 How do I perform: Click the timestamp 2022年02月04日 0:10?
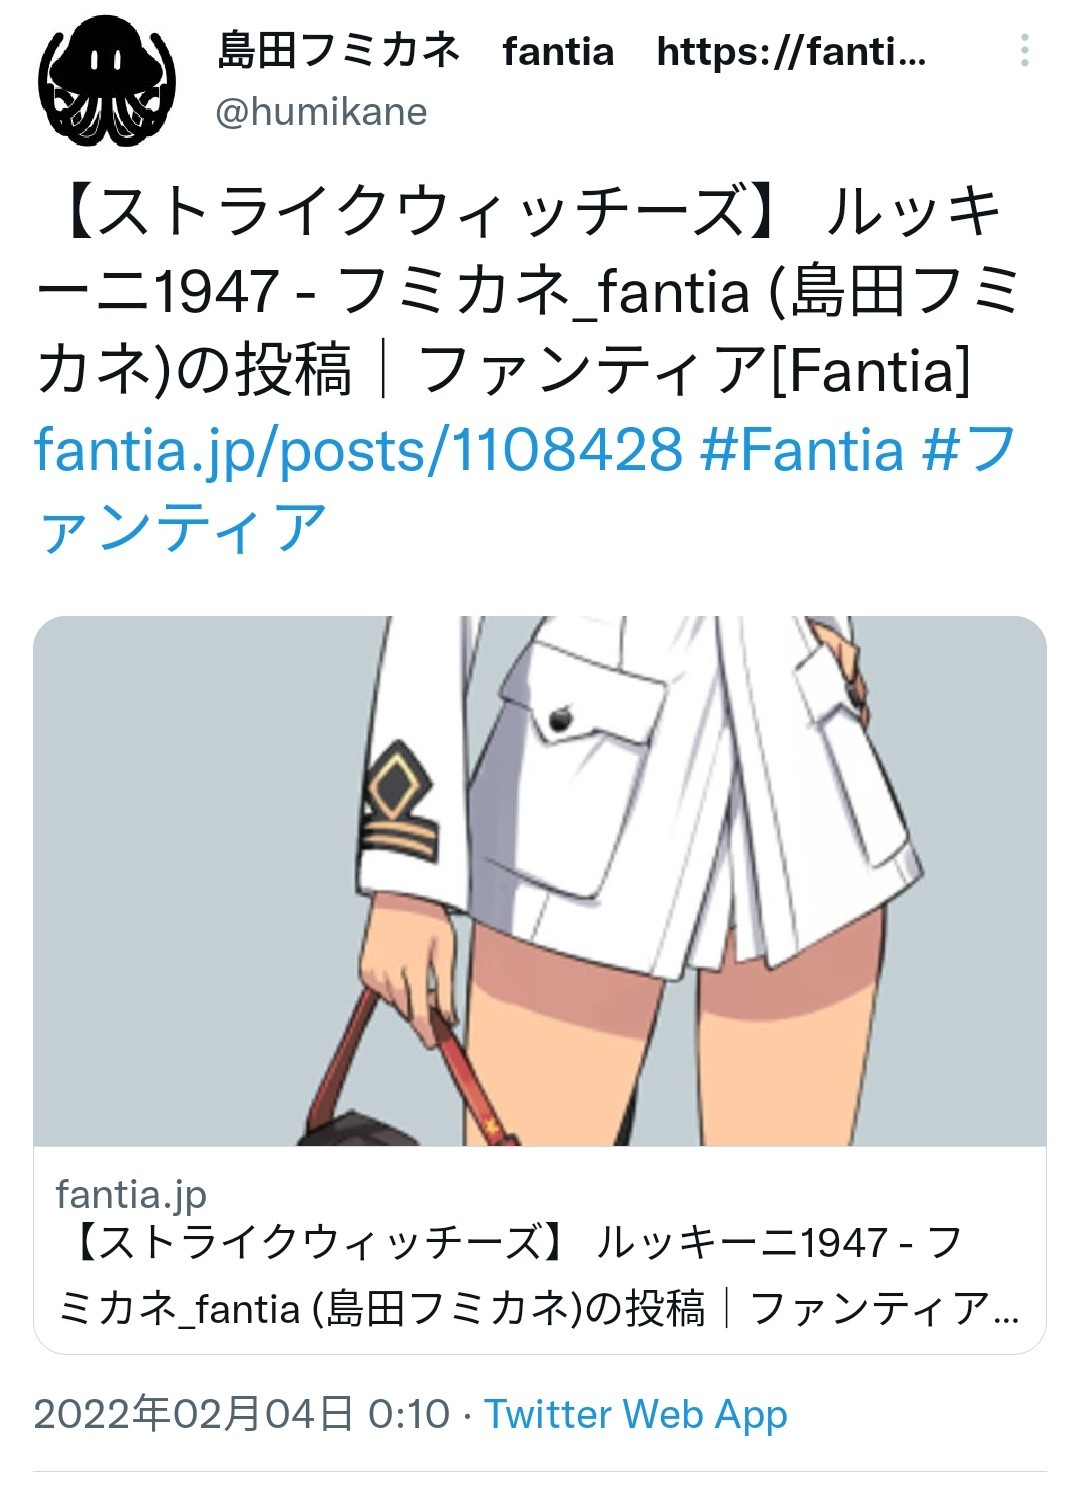(242, 1414)
